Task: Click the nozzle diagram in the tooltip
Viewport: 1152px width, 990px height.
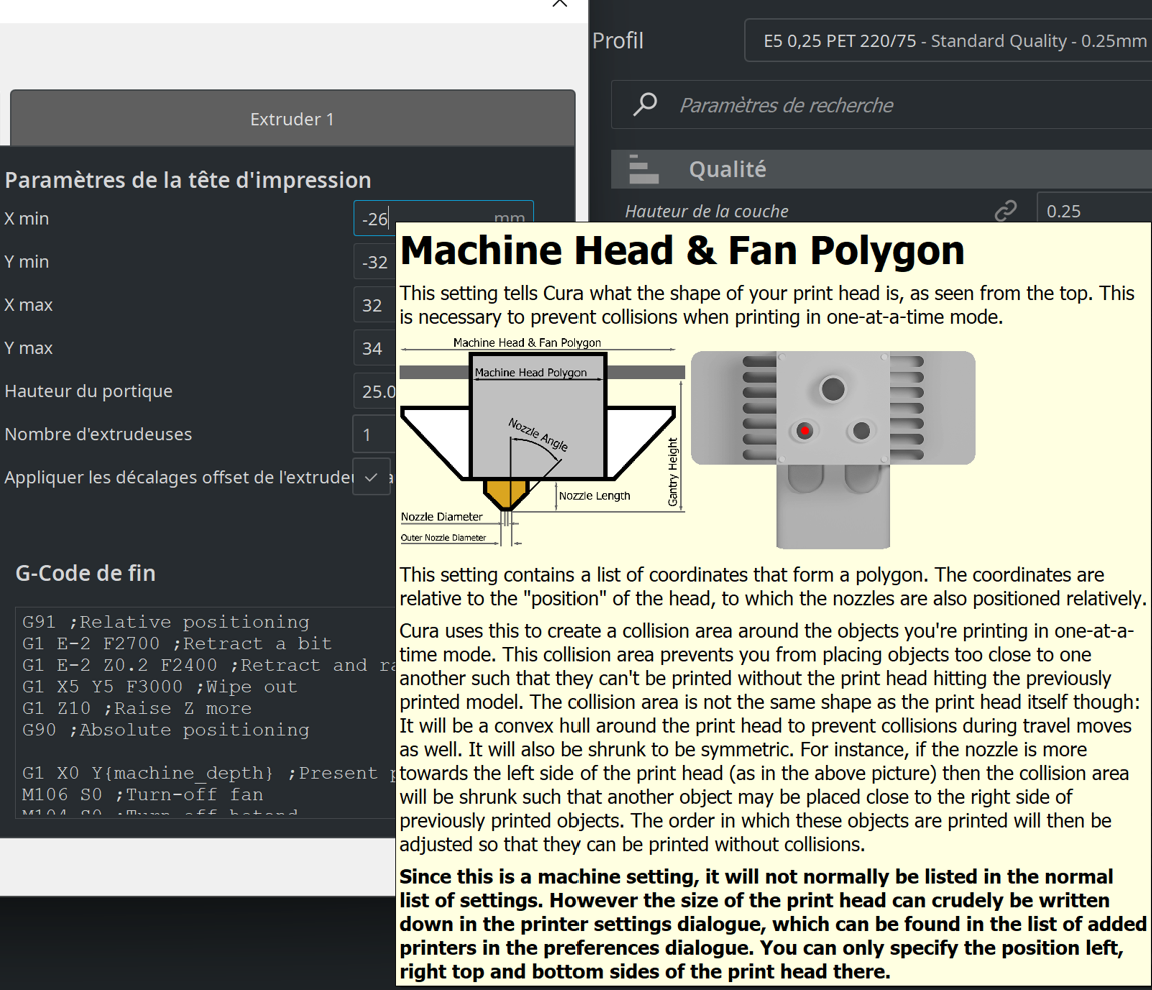Action: (x=542, y=442)
